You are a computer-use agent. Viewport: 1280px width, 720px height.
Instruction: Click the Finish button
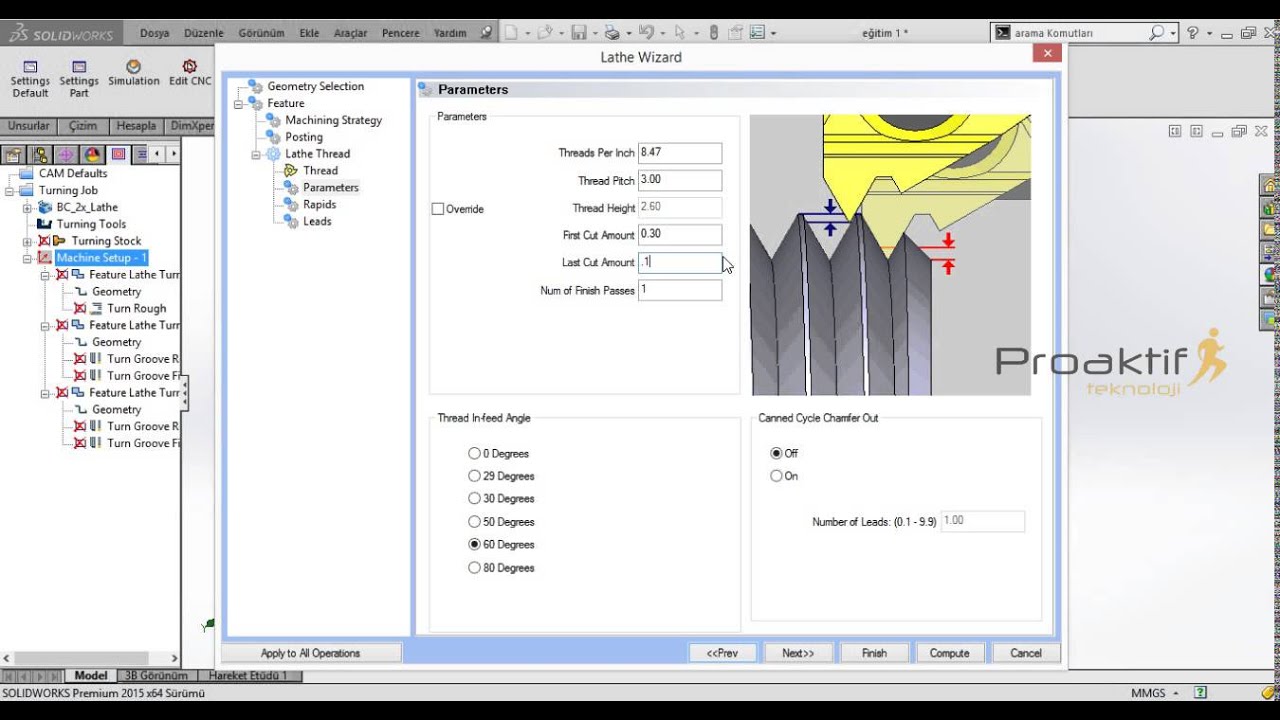874,653
